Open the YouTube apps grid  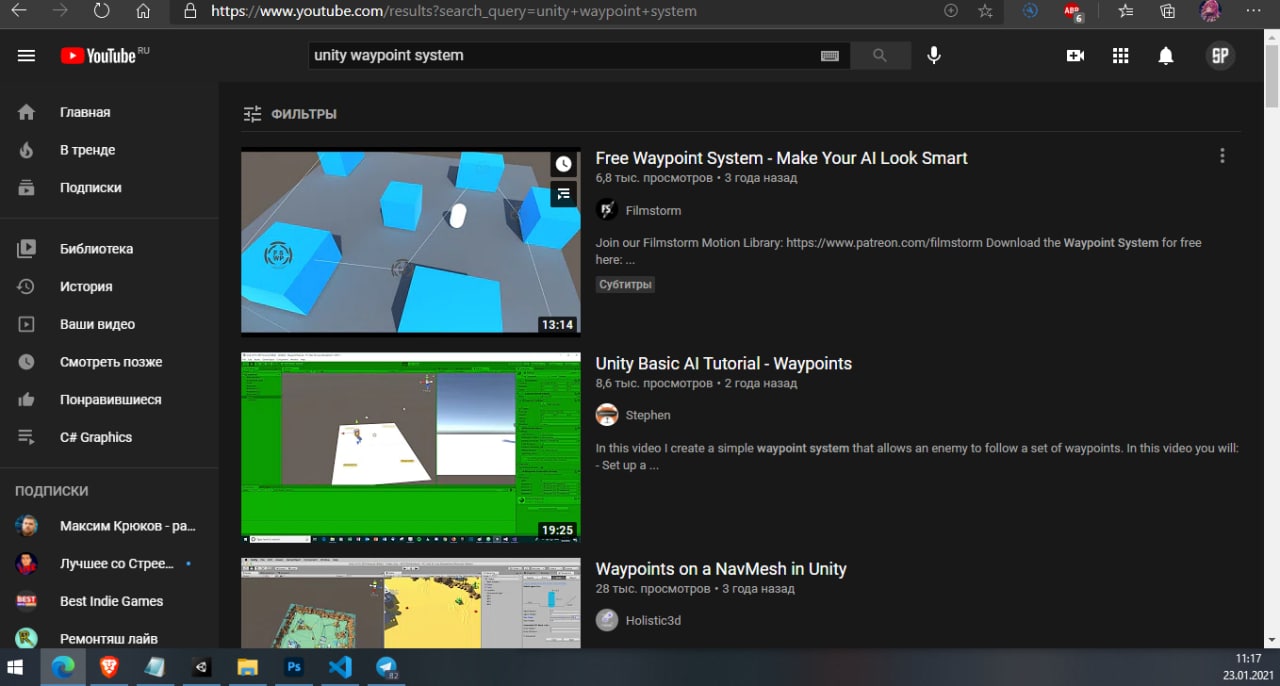point(1120,56)
